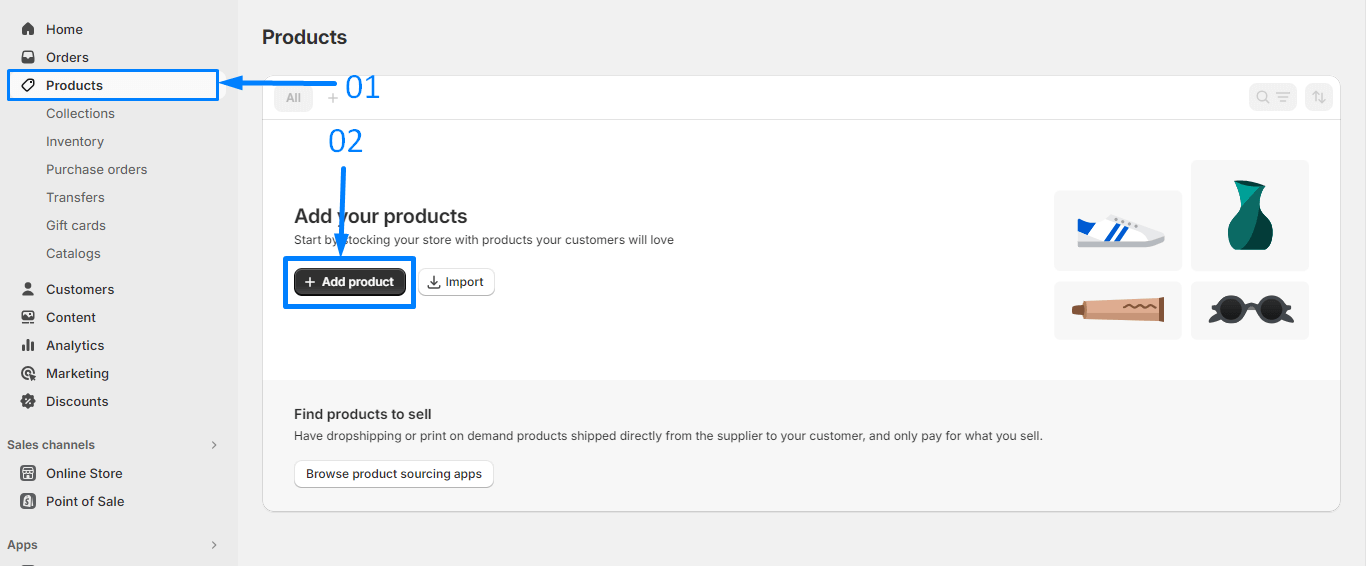Open Collections in Products submenu

point(80,113)
